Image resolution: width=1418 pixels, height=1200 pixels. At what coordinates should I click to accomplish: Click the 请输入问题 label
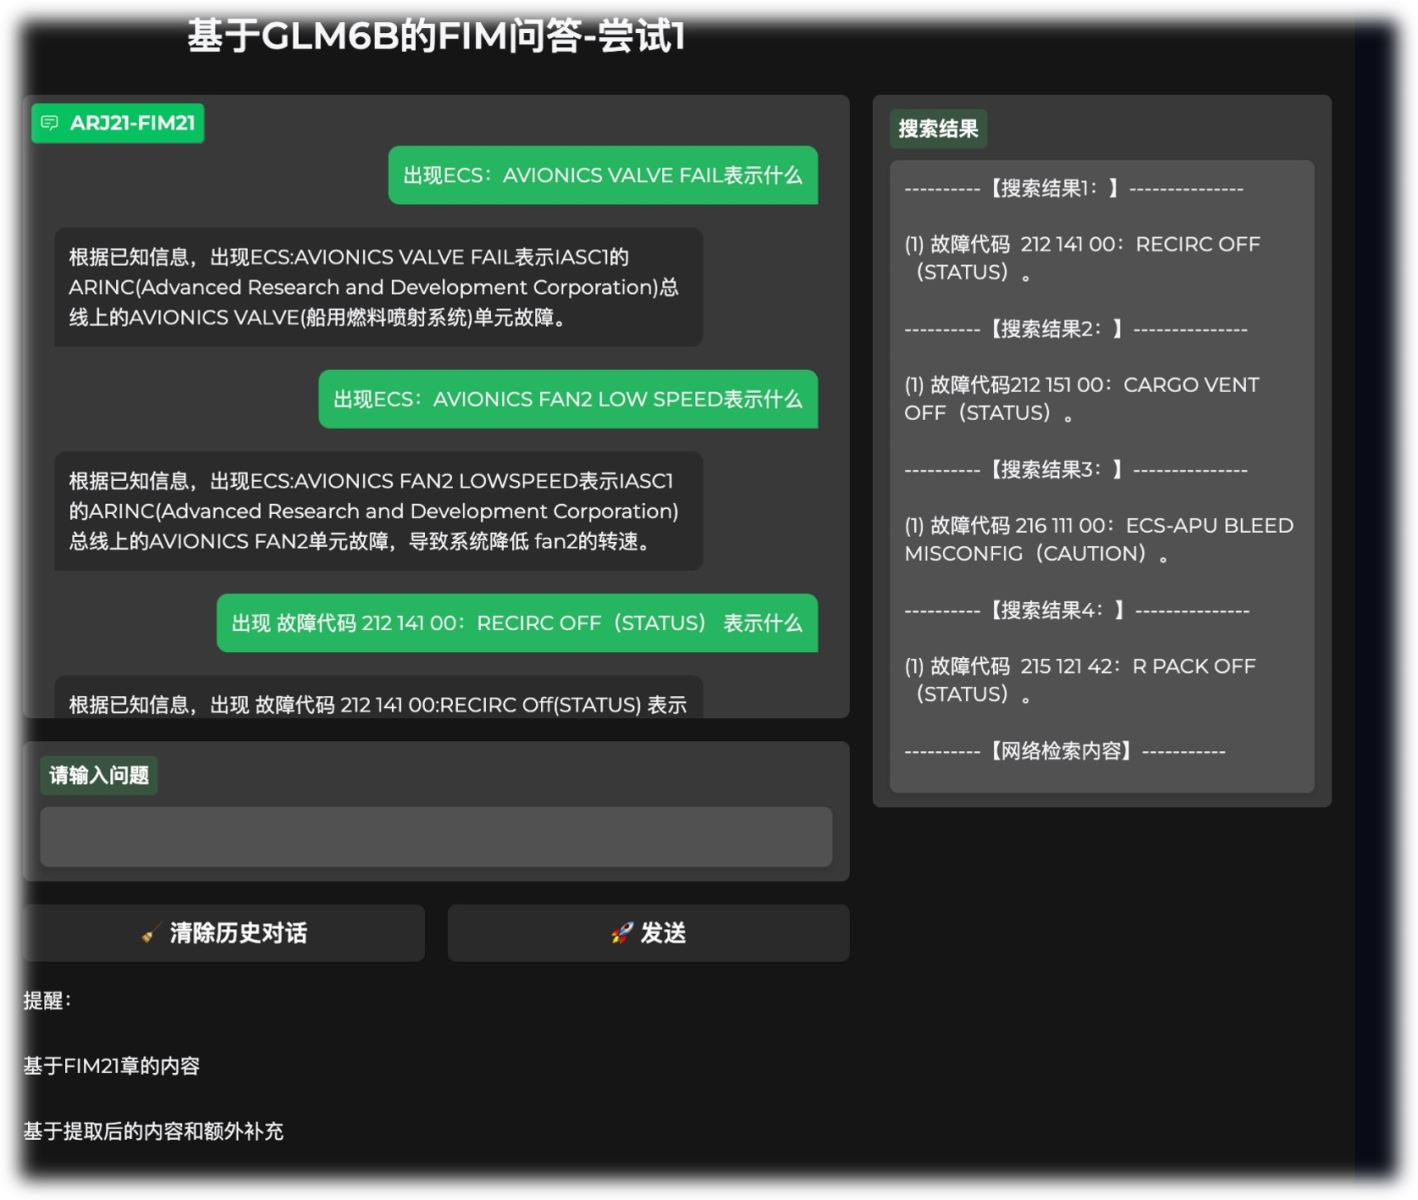pos(99,775)
